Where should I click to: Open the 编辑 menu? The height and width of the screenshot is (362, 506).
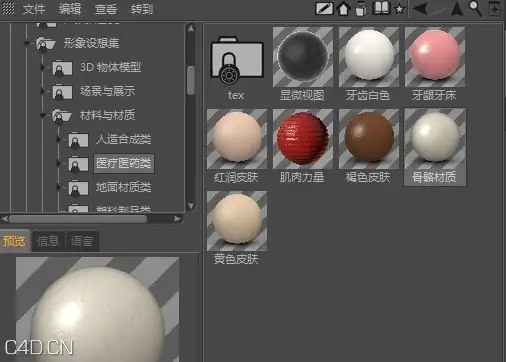coord(70,9)
